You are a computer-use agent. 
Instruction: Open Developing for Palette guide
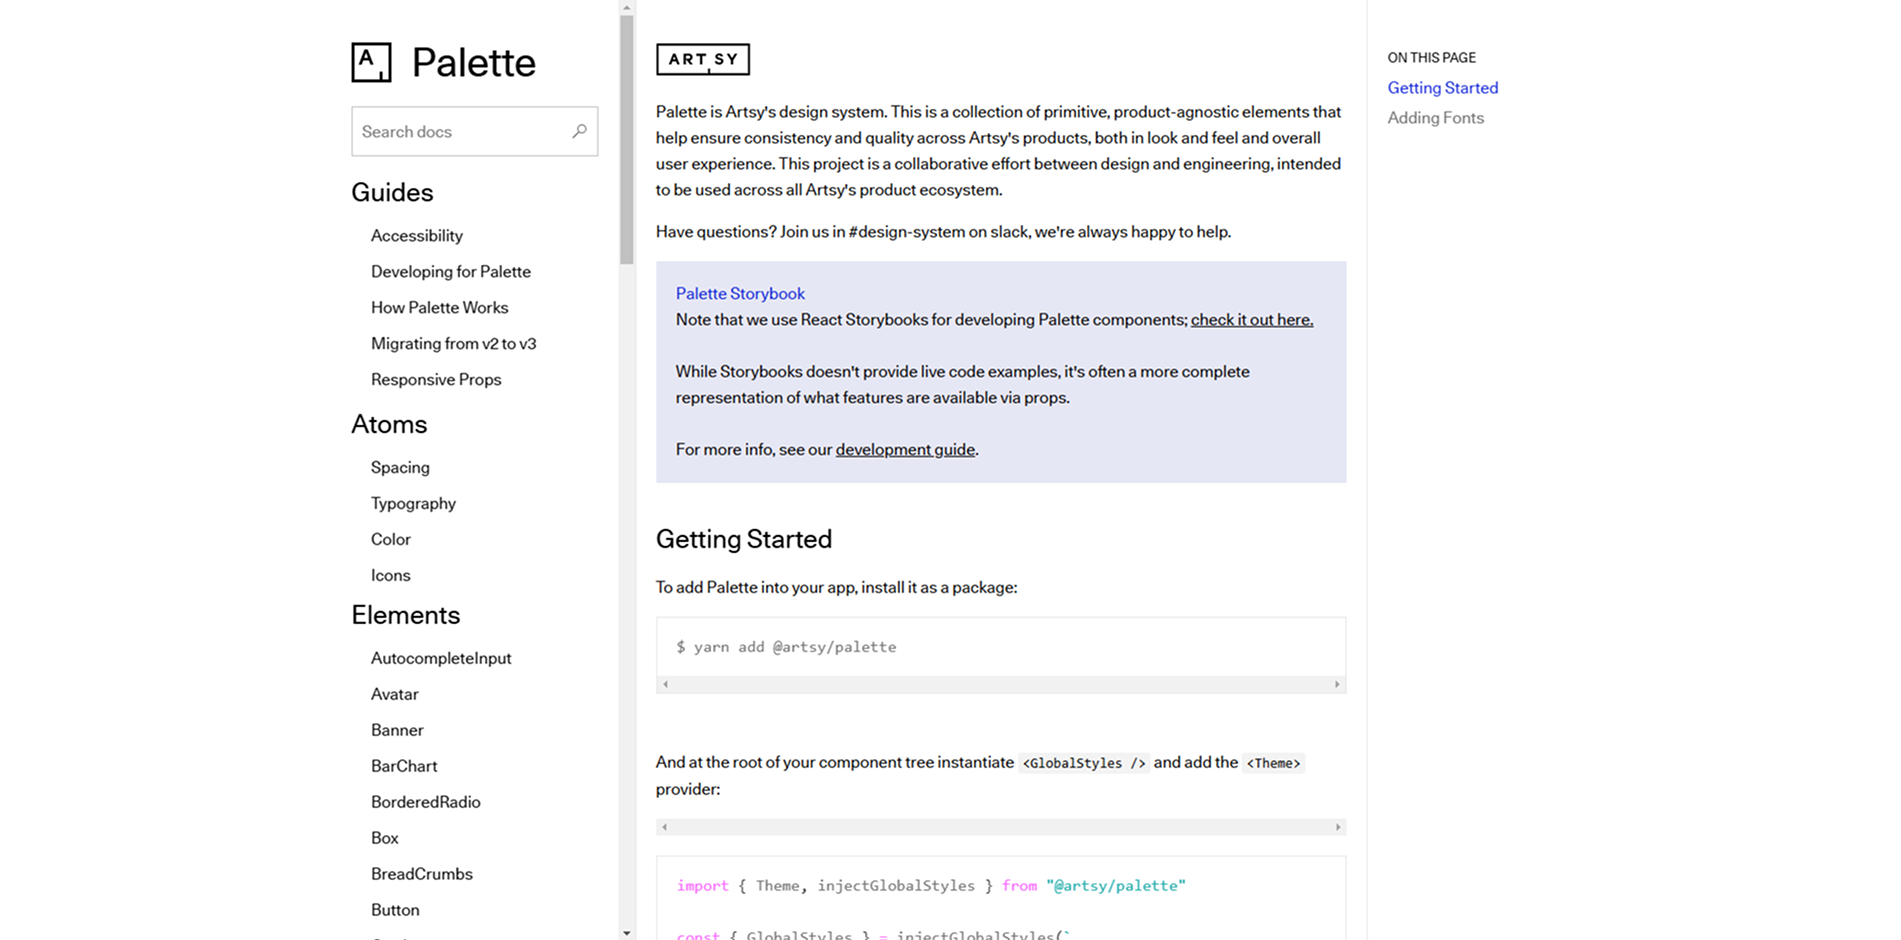tap(450, 272)
